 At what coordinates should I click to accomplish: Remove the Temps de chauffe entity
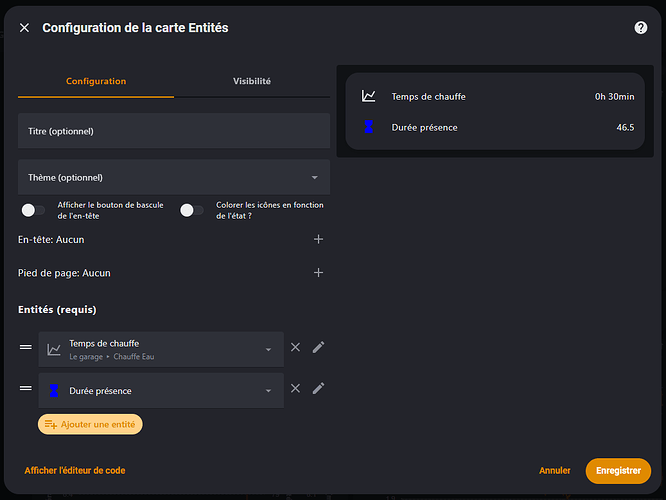coord(295,347)
